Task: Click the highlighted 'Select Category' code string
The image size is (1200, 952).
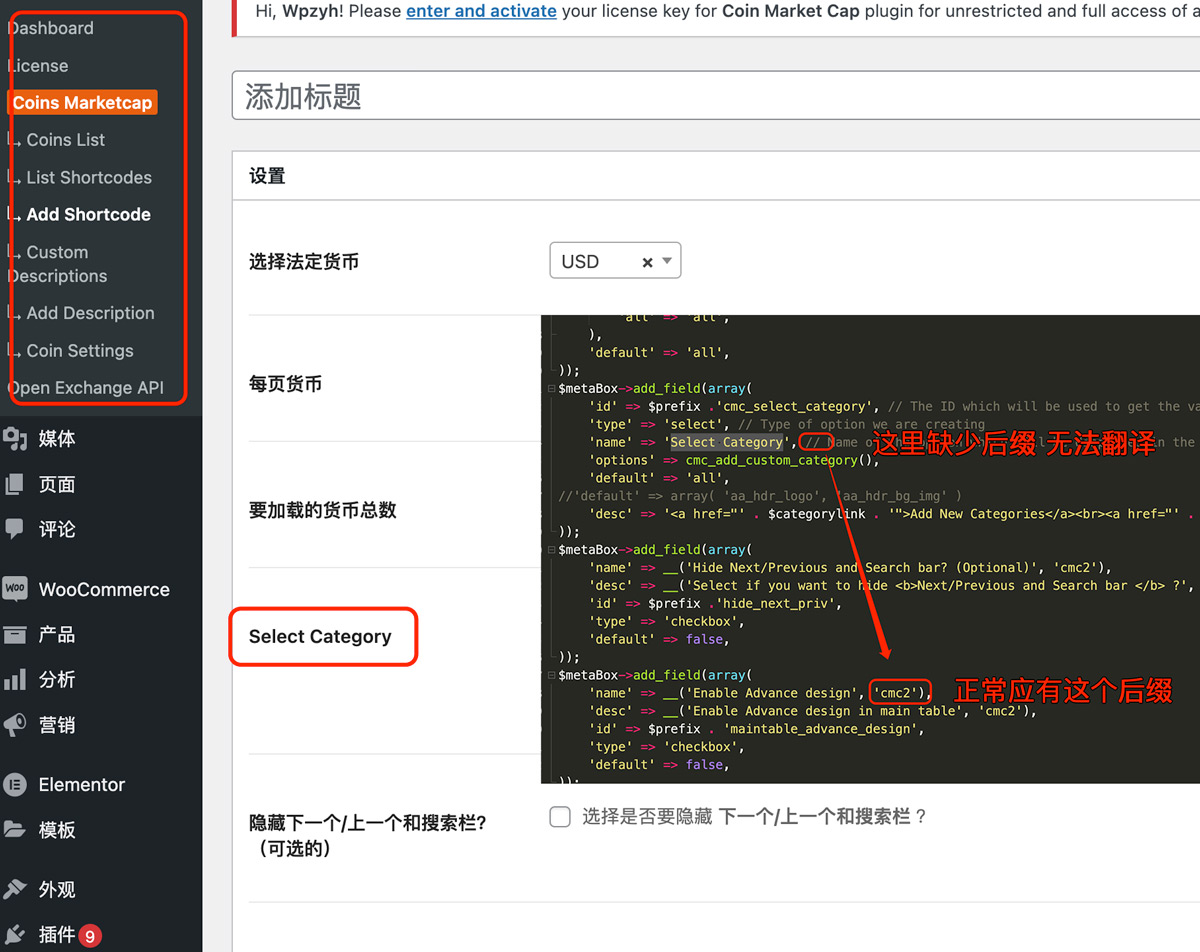Action: (727, 442)
